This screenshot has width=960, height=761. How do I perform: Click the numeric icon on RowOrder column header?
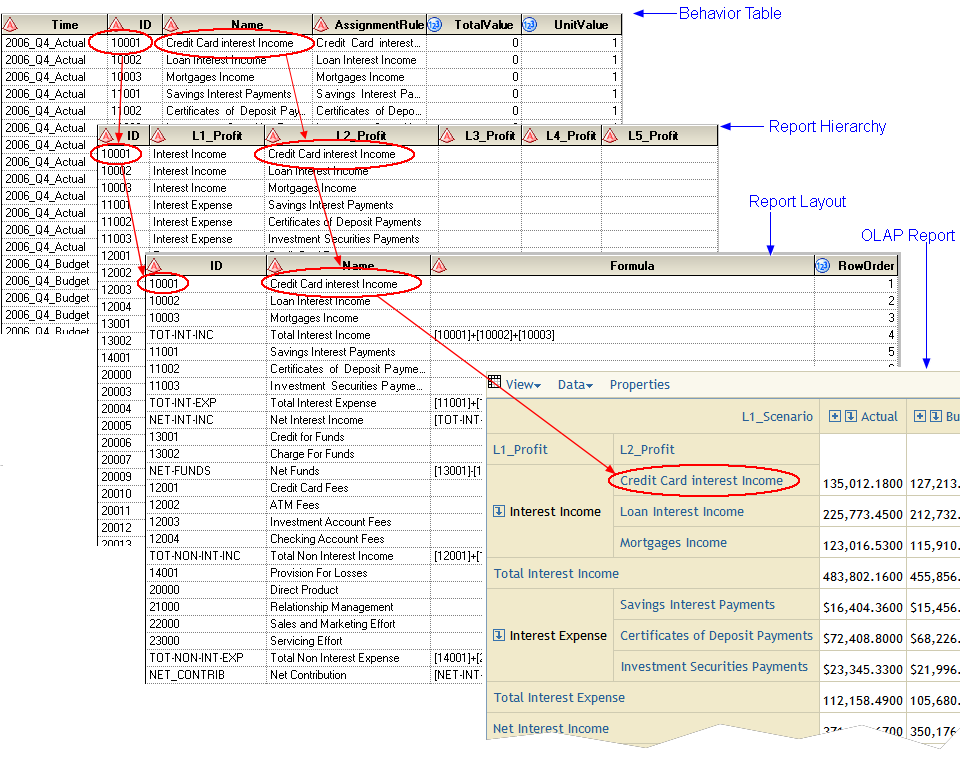click(823, 266)
